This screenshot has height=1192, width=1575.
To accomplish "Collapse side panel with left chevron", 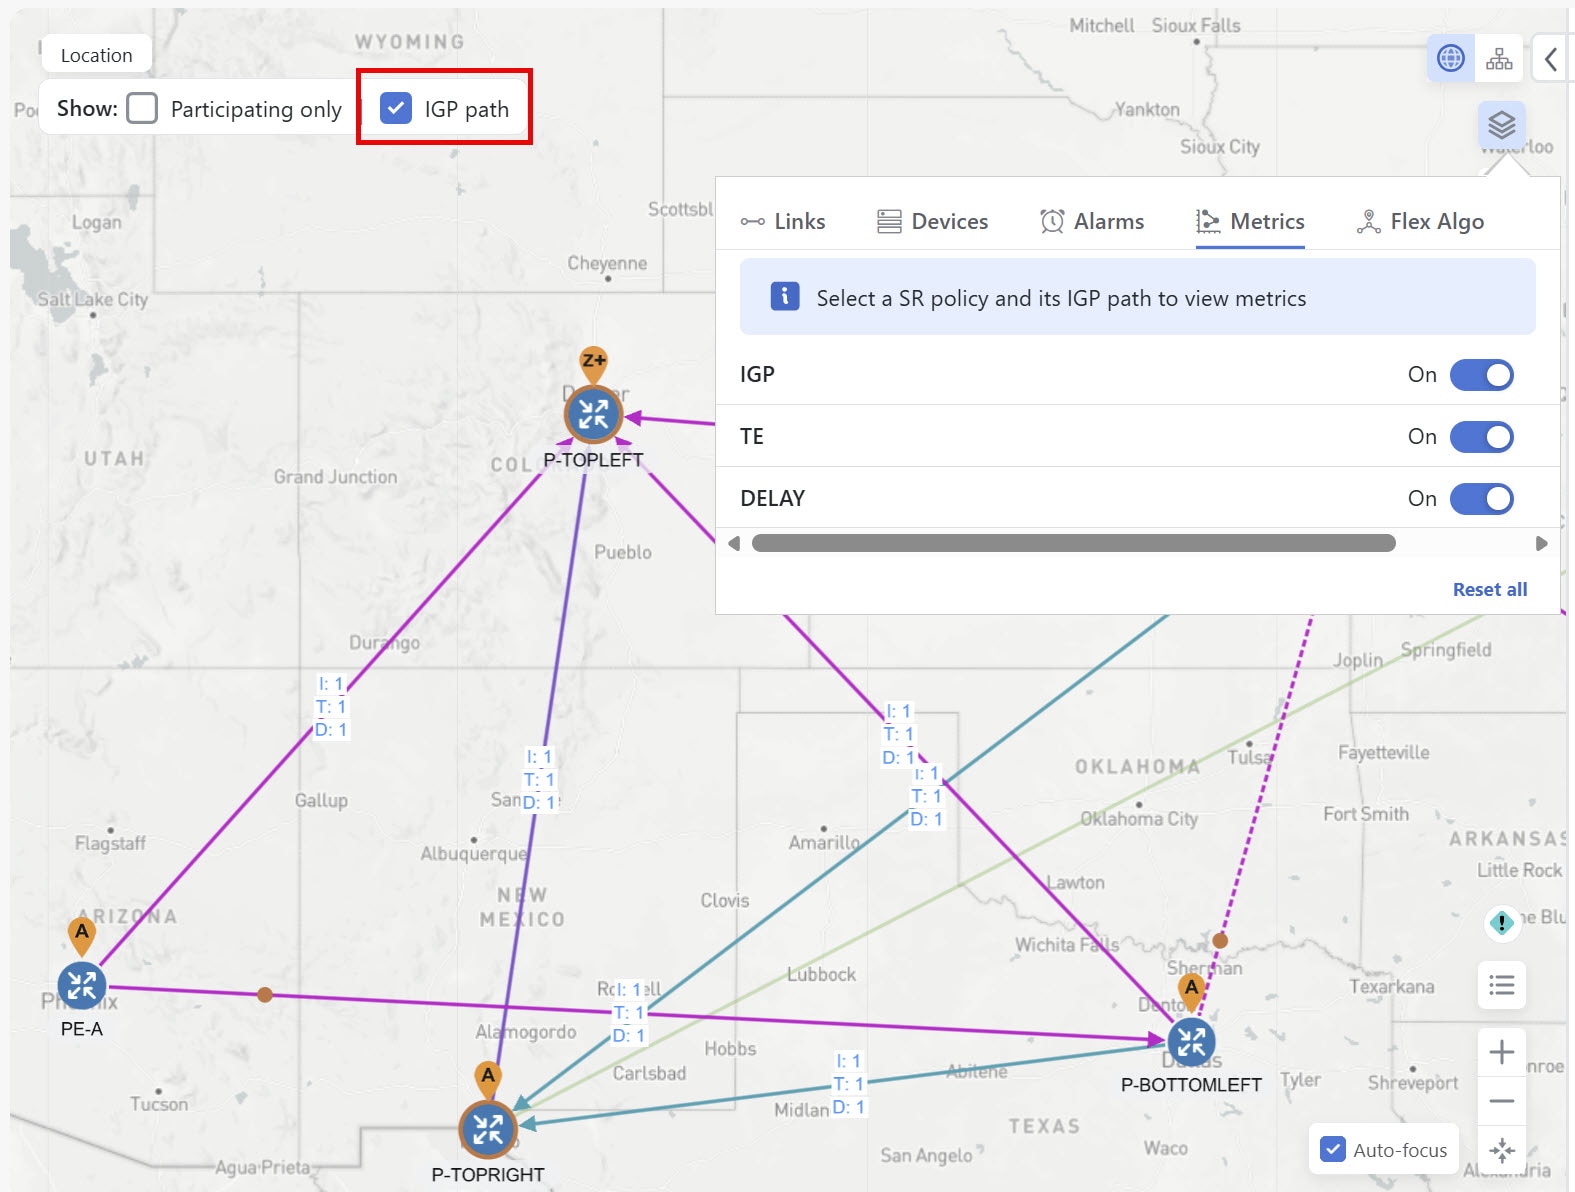I will (1550, 59).
